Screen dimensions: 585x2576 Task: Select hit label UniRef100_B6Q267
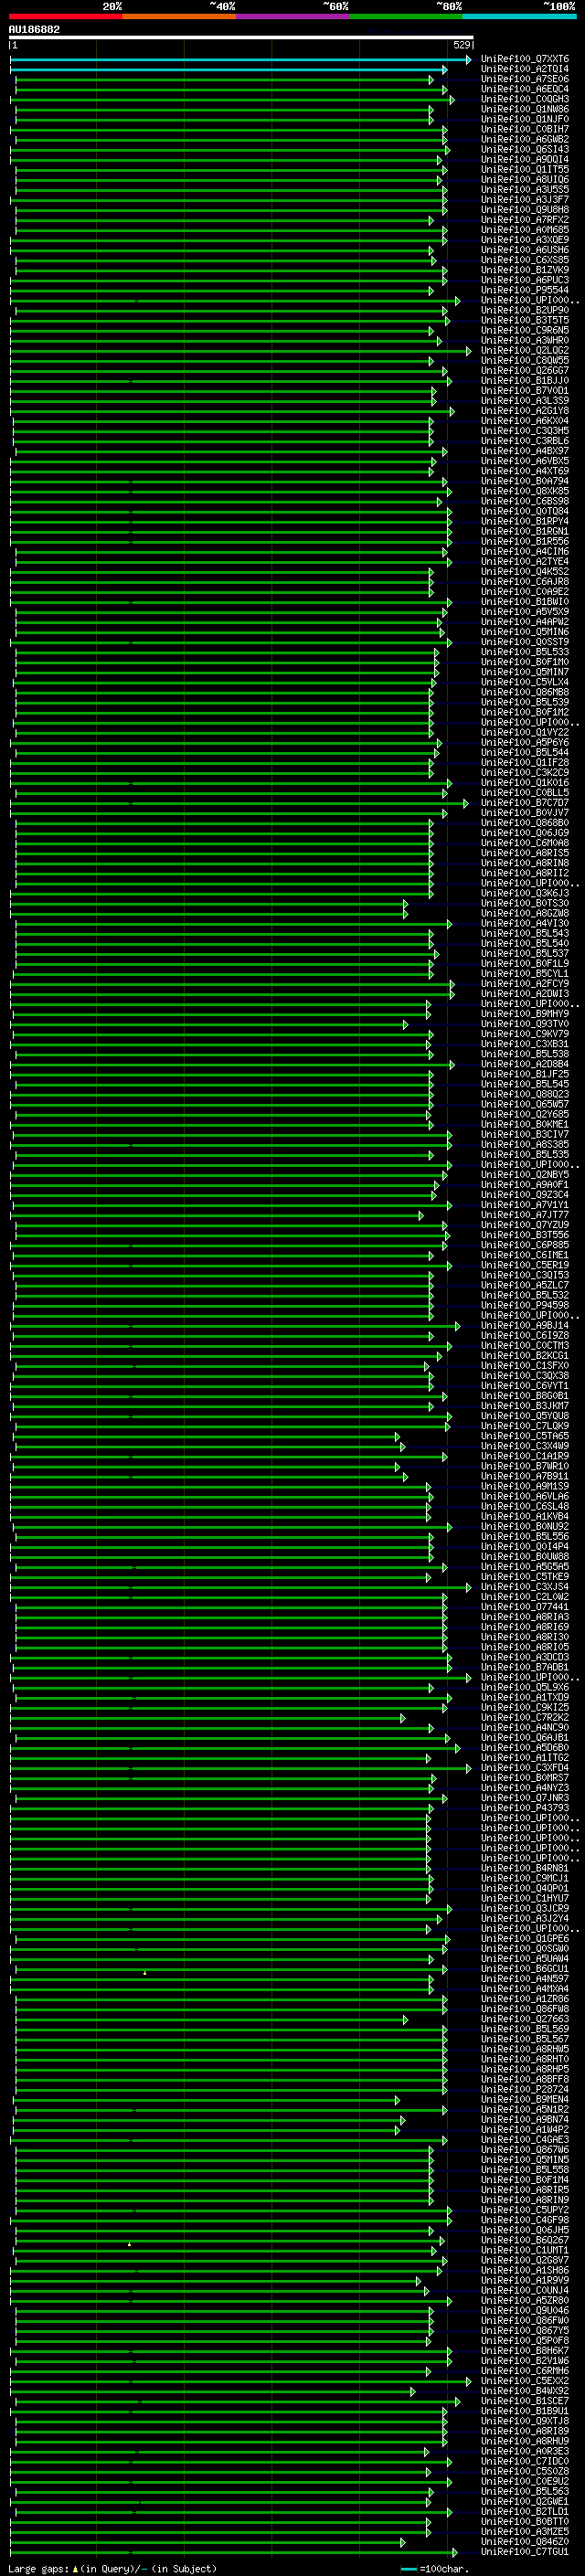(525, 2240)
